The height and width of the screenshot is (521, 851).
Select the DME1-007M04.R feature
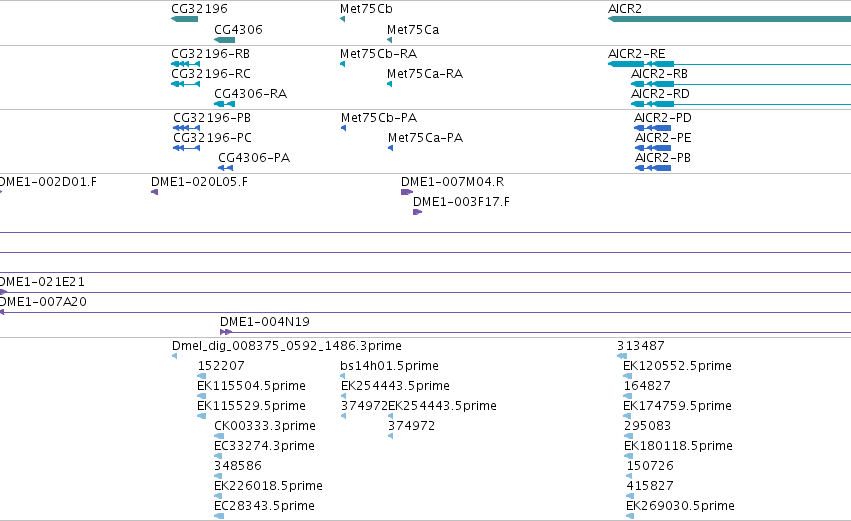pyautogui.click(x=407, y=192)
